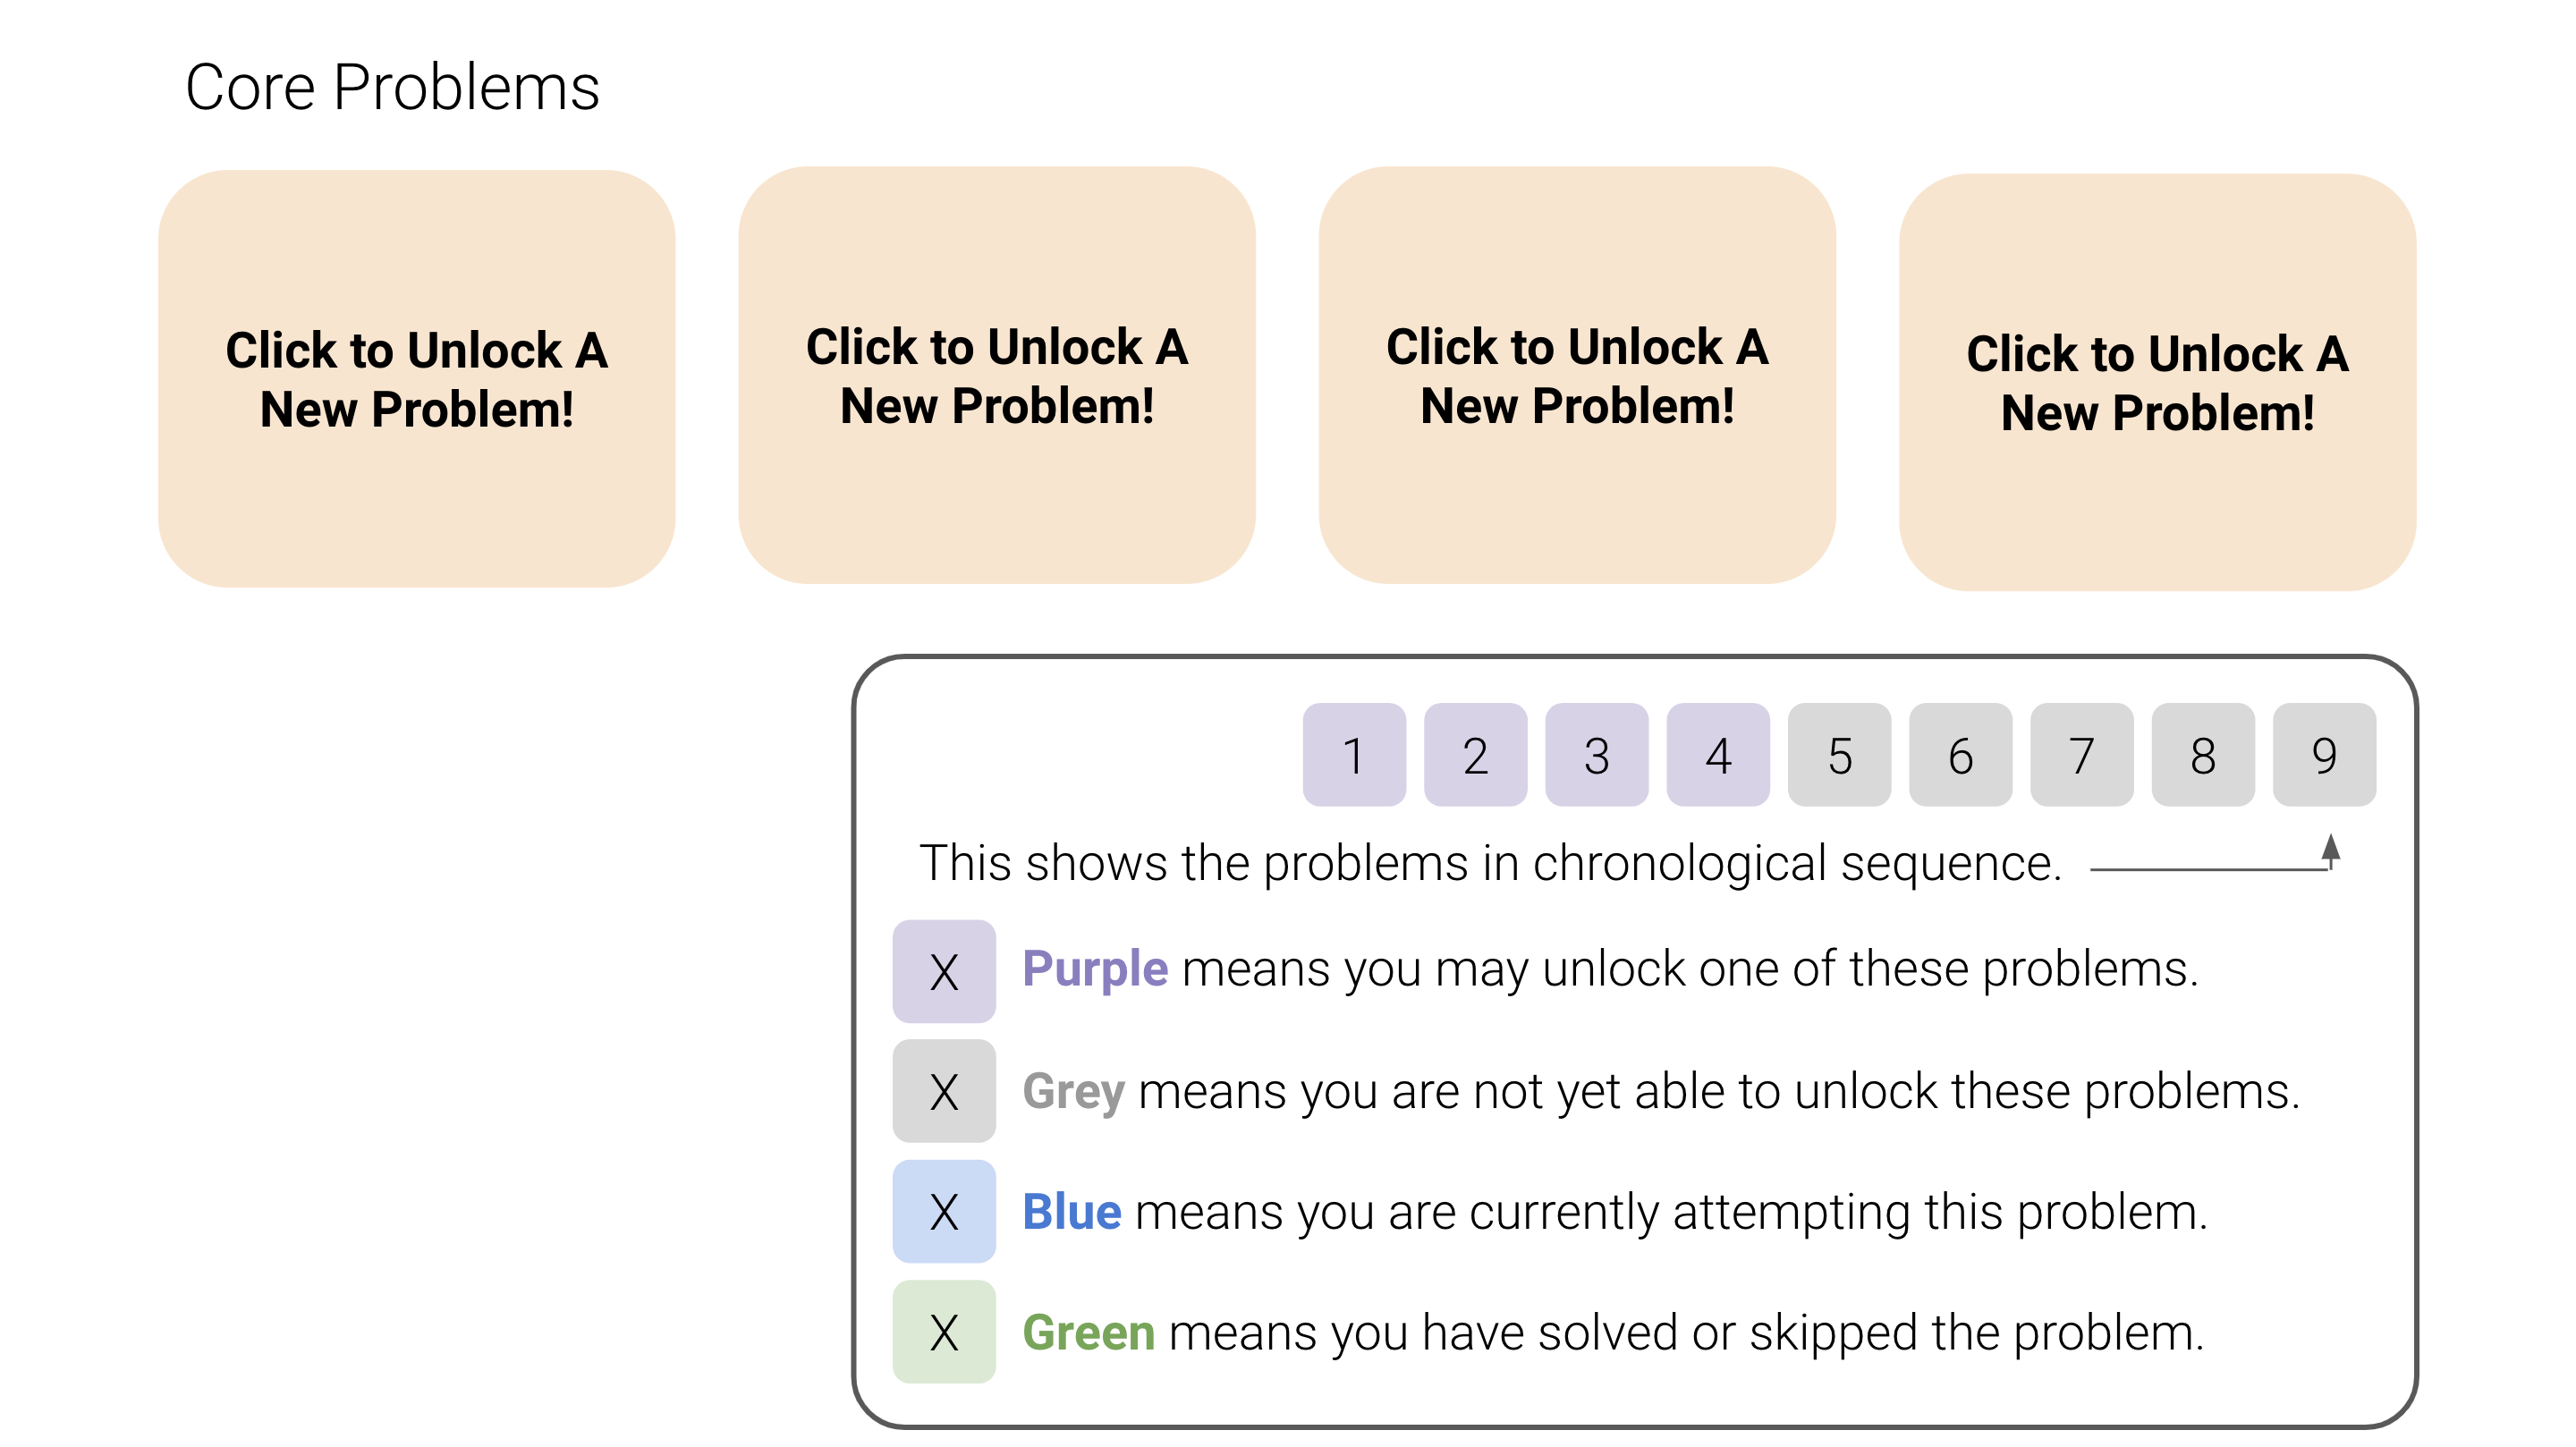This screenshot has width=2576, height=1447.
Task: Unlock the third new problem card
Action: (x=1577, y=375)
